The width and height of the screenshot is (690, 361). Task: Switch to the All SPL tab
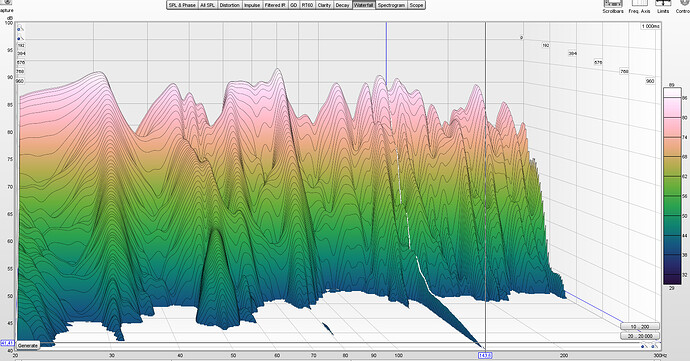(x=208, y=5)
